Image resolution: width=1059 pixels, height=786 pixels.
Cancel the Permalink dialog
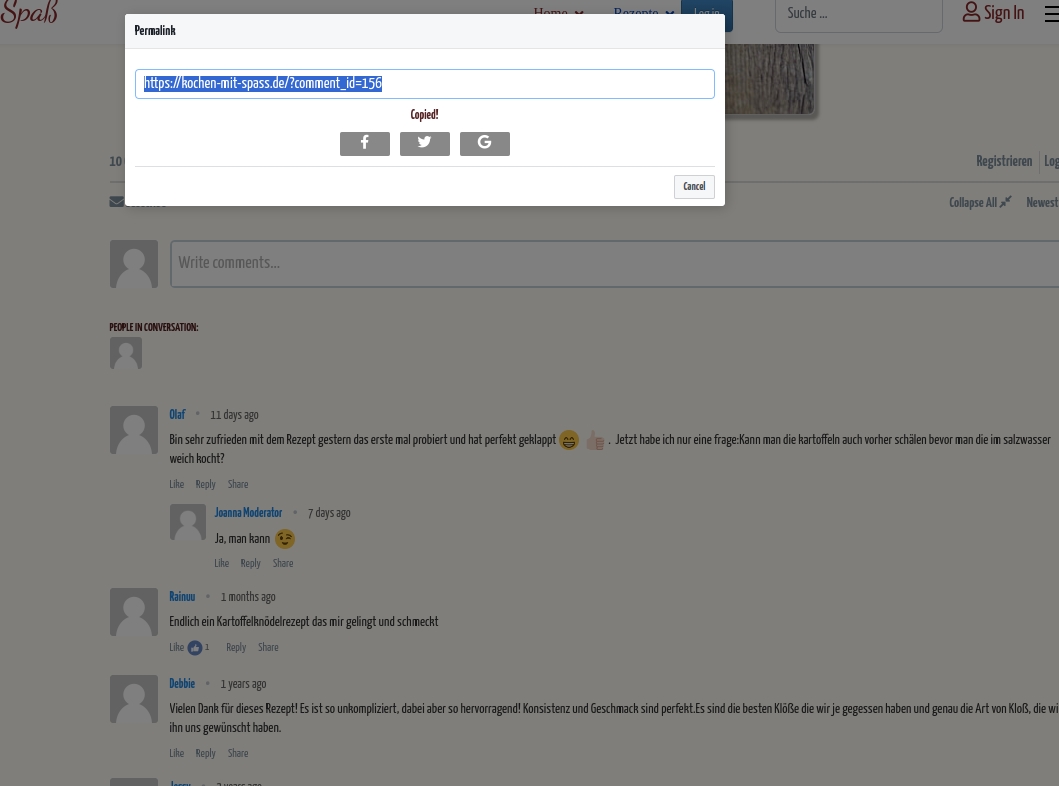(694, 186)
